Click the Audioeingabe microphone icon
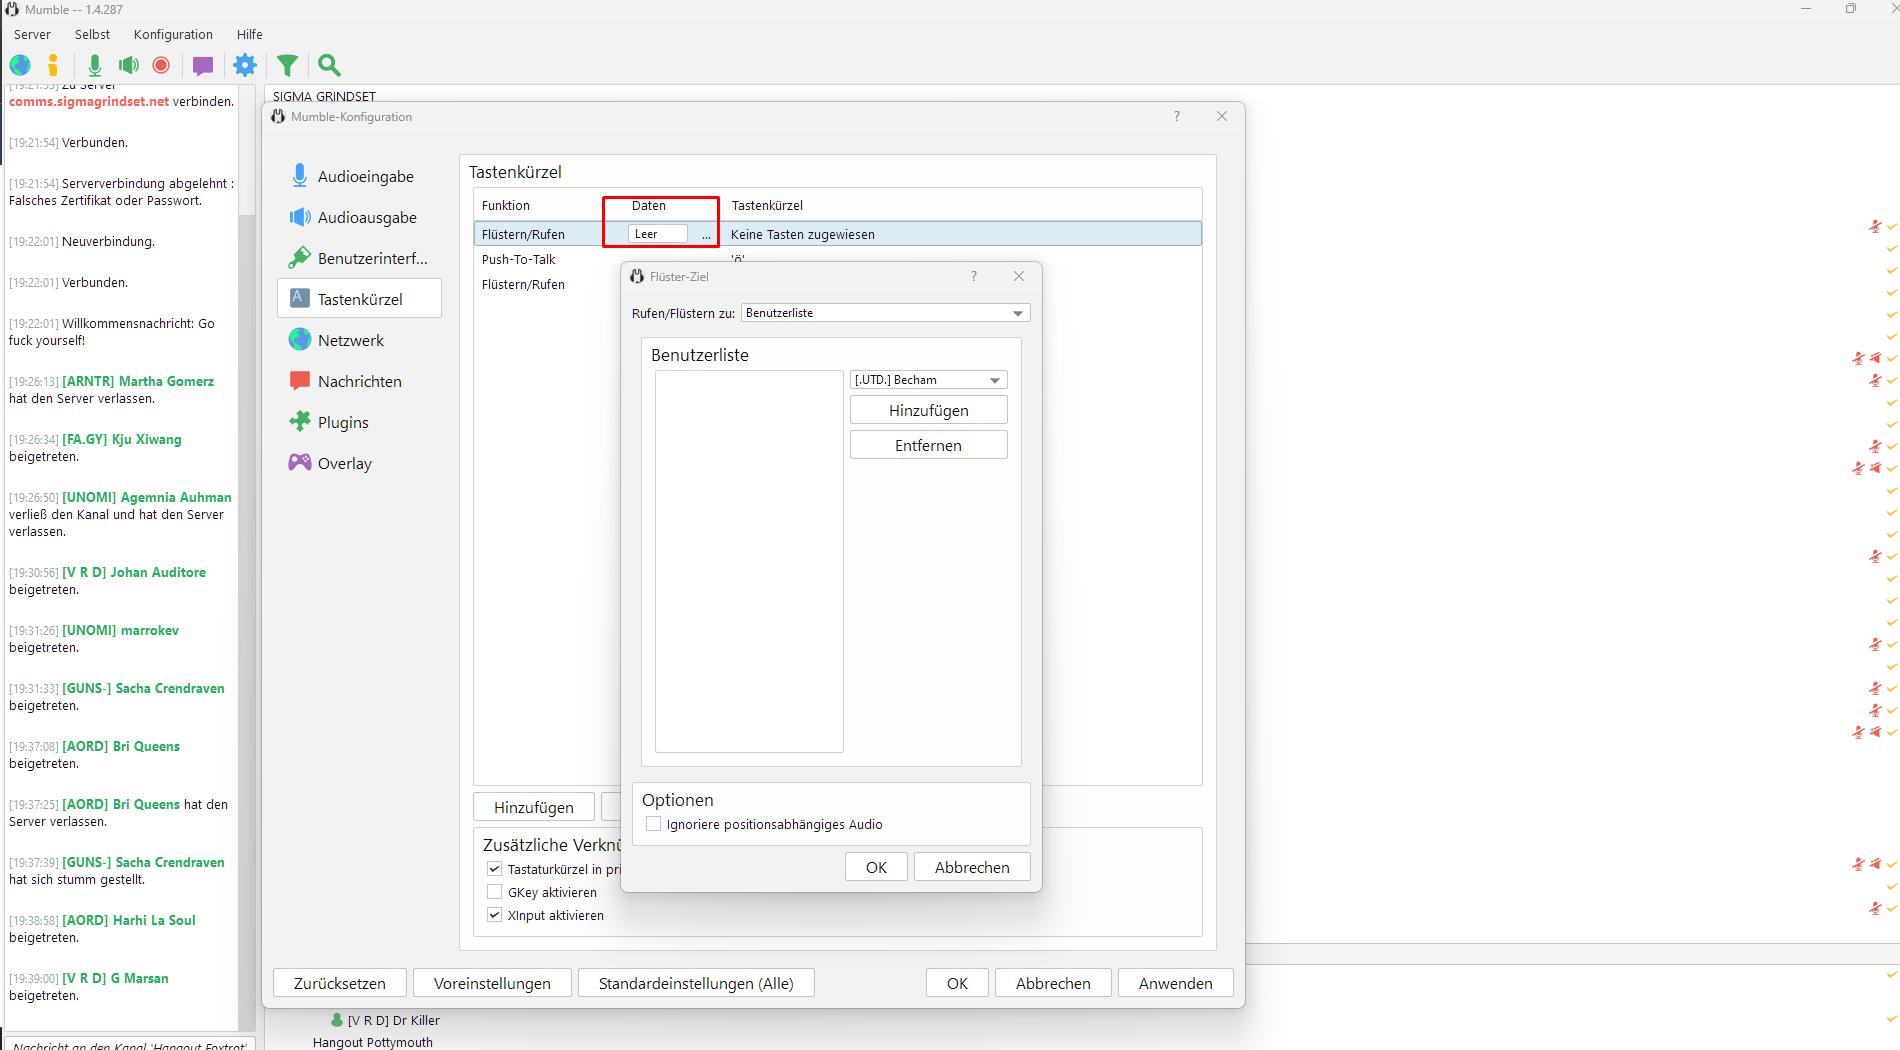 pos(299,176)
